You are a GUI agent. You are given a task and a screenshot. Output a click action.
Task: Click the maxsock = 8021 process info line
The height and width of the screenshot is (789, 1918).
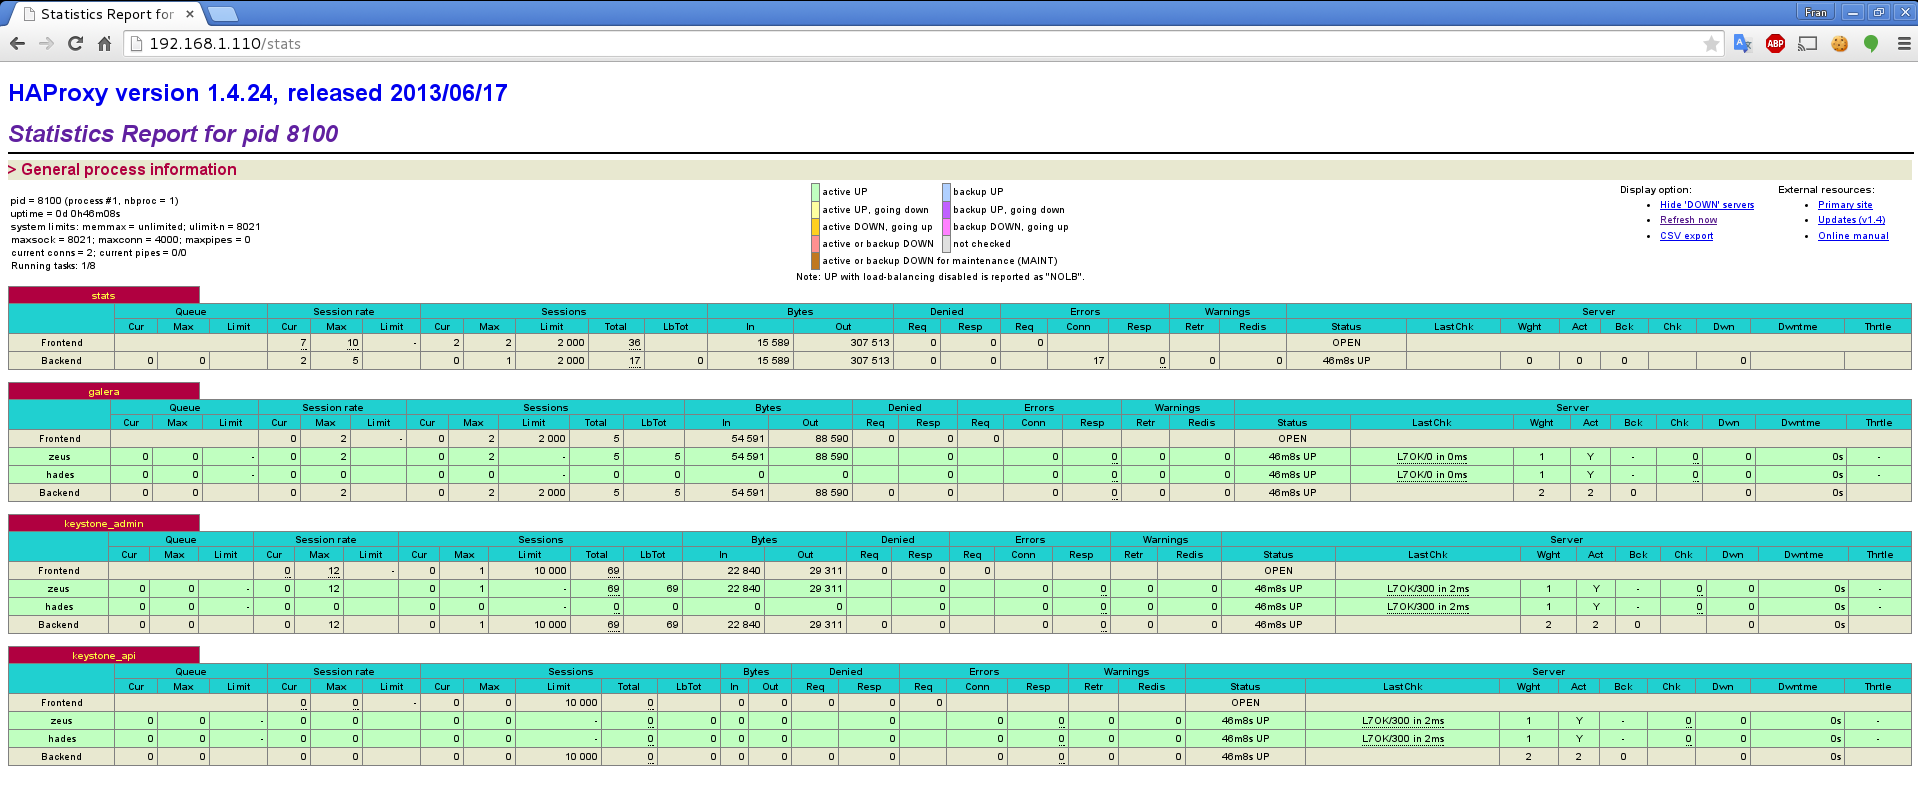pyautogui.click(x=130, y=240)
